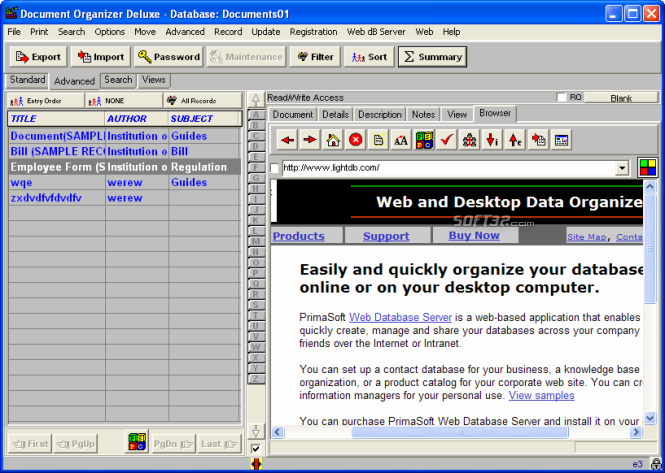Open the Registration menu
This screenshot has width=665, height=473.
(313, 32)
